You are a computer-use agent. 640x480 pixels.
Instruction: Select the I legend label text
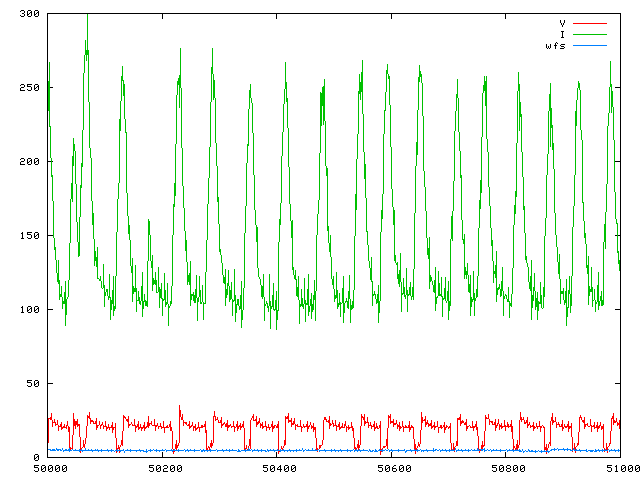562,34
